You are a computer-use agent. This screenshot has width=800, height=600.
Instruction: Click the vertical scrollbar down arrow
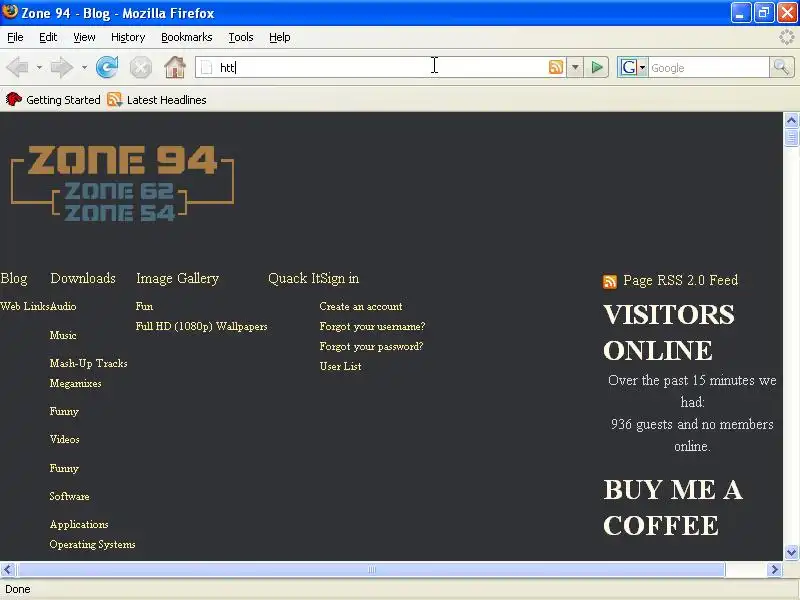(x=791, y=552)
